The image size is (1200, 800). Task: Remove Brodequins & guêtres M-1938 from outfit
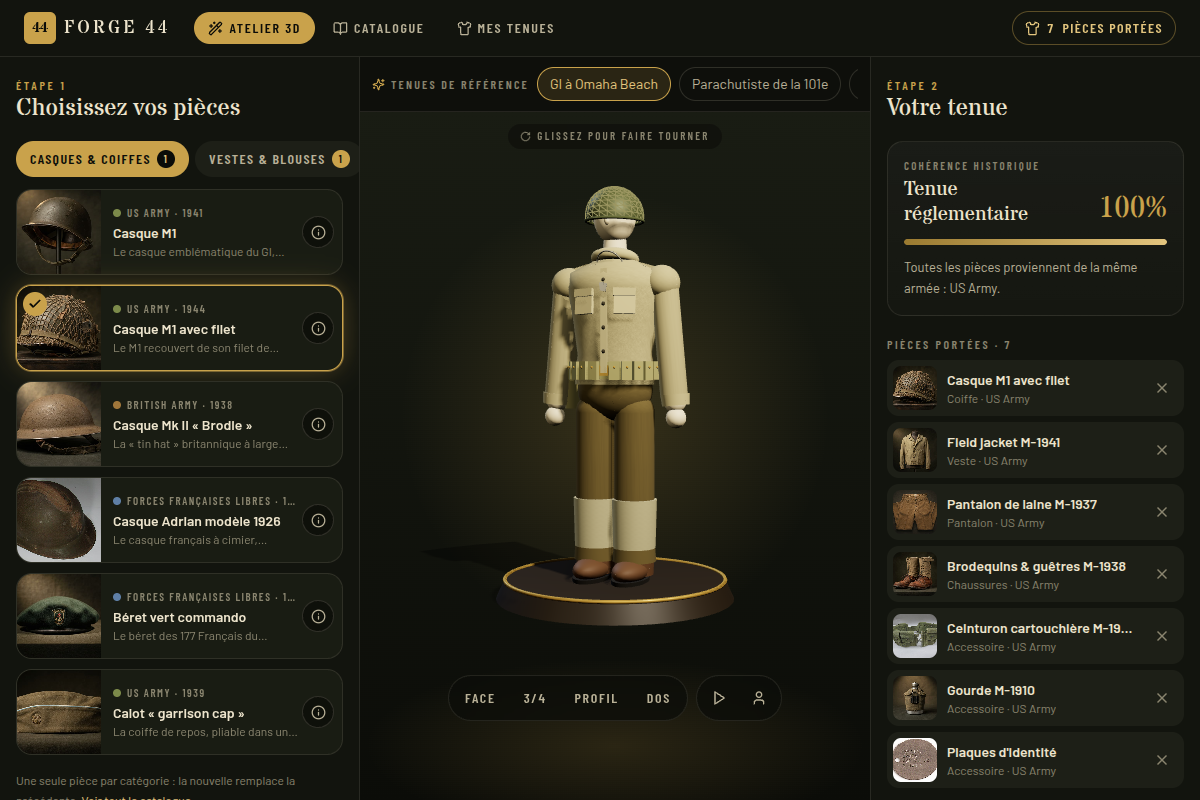[1162, 574]
